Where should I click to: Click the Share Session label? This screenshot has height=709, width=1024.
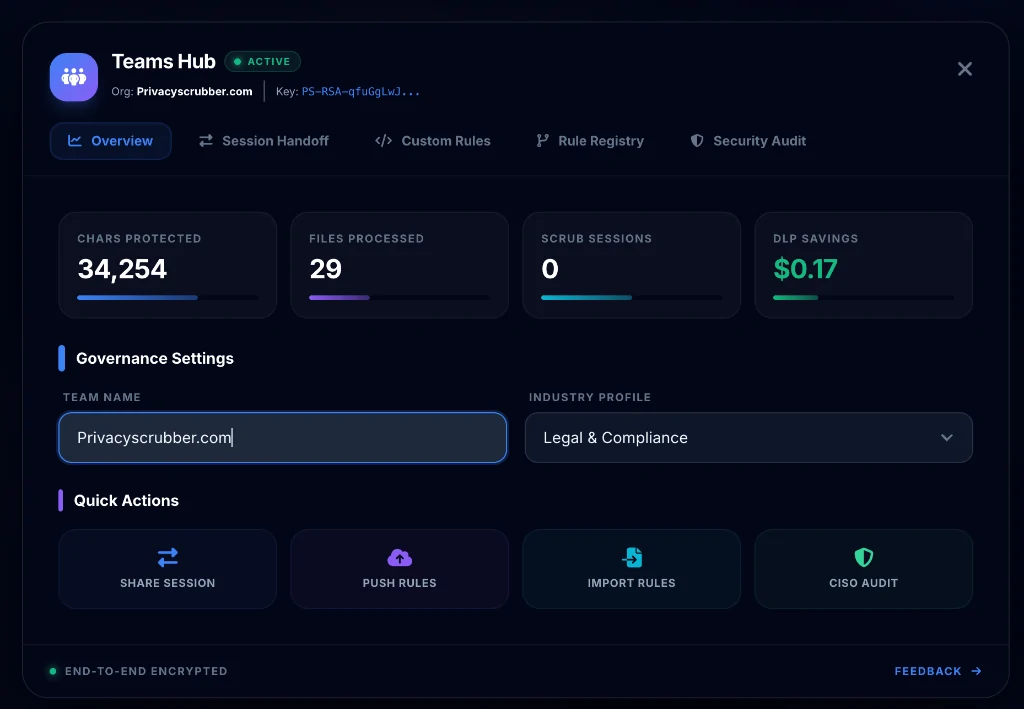point(168,583)
